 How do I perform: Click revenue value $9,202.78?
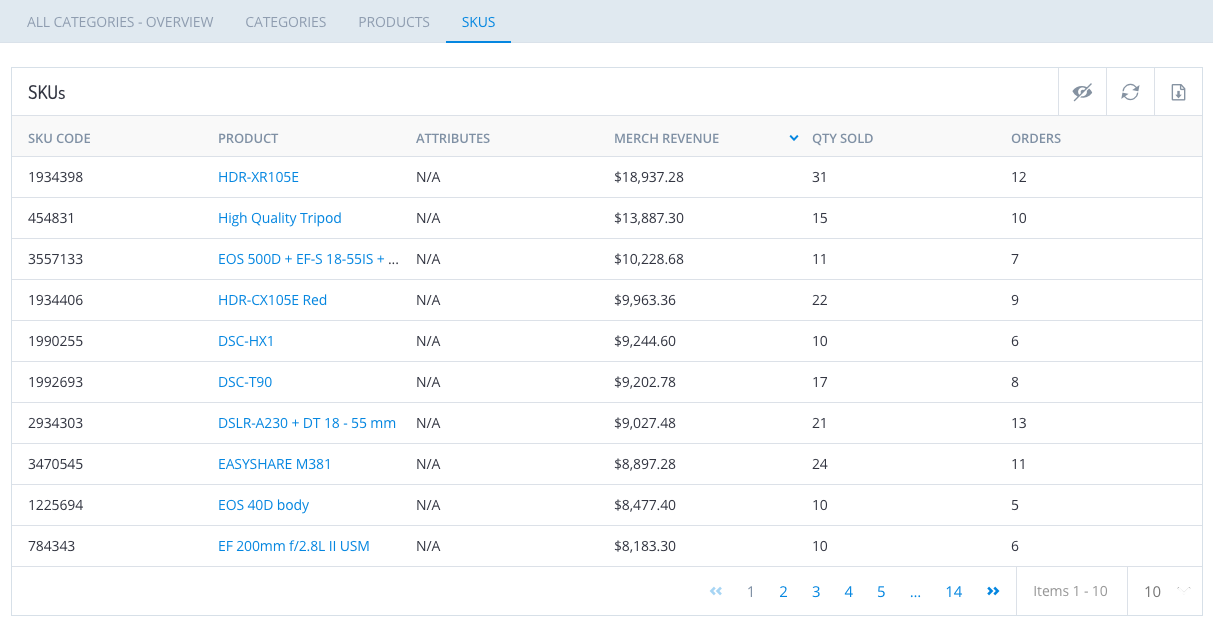tap(645, 382)
